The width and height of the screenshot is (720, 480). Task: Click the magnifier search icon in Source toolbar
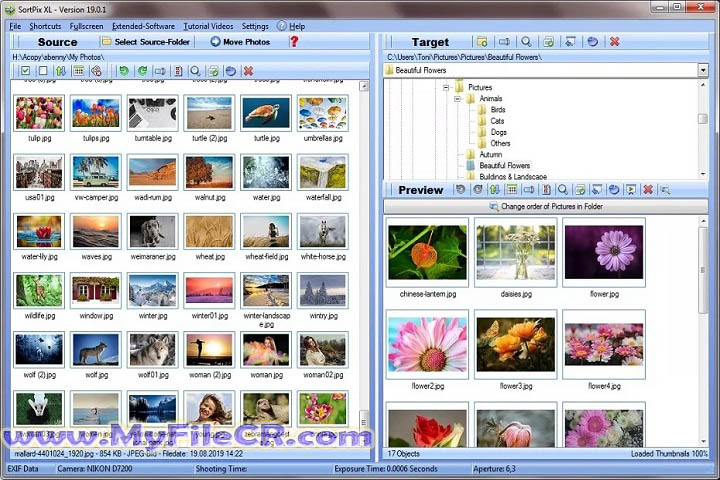coord(196,71)
